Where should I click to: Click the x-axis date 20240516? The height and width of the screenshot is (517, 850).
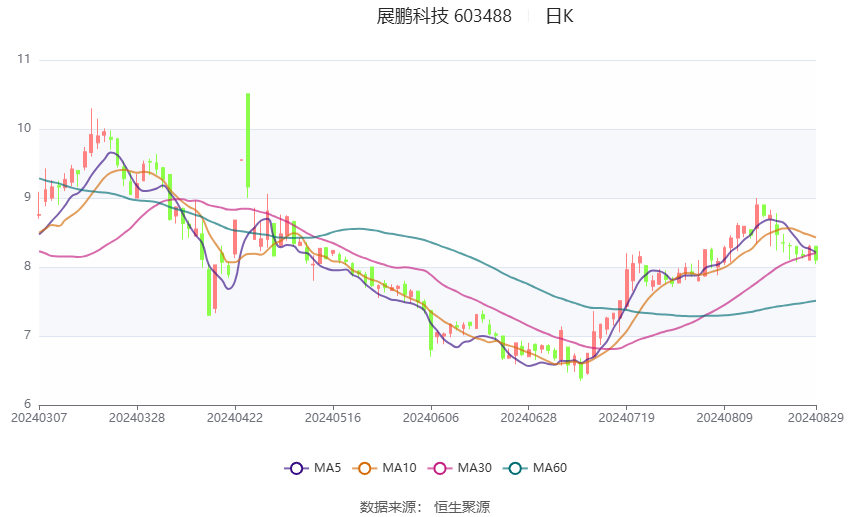tap(333, 418)
